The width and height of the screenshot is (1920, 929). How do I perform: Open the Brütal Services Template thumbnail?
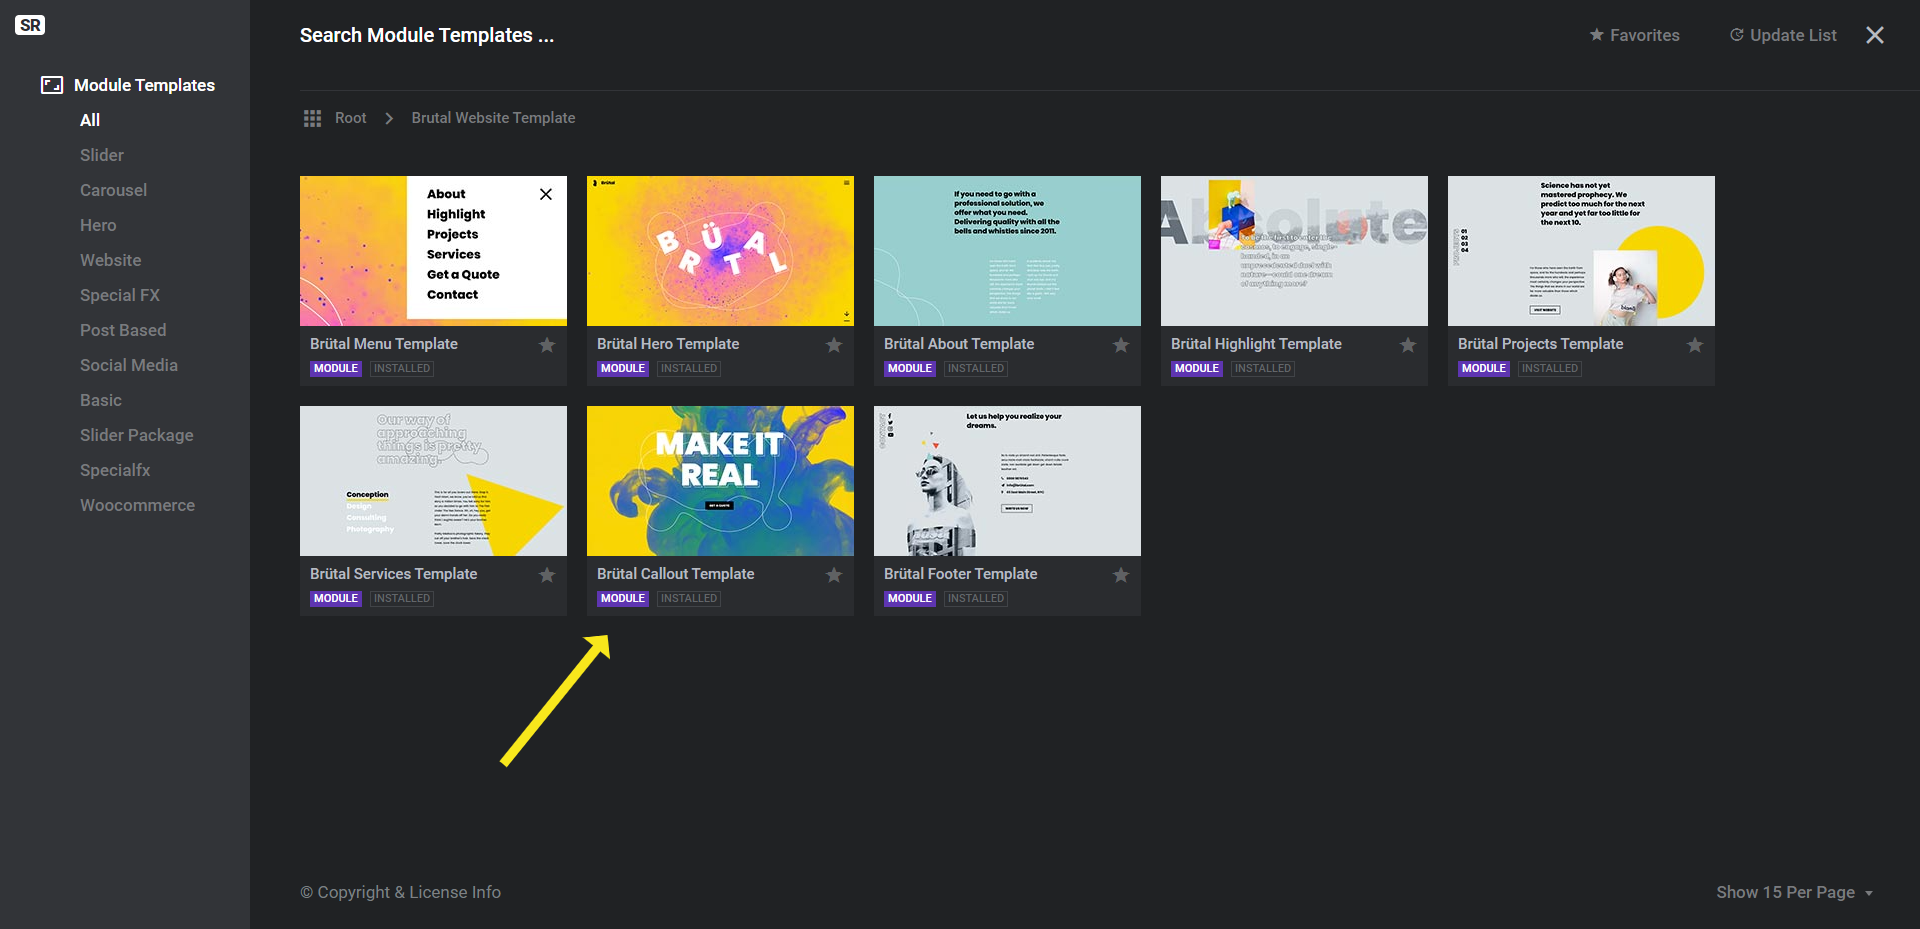pos(433,481)
